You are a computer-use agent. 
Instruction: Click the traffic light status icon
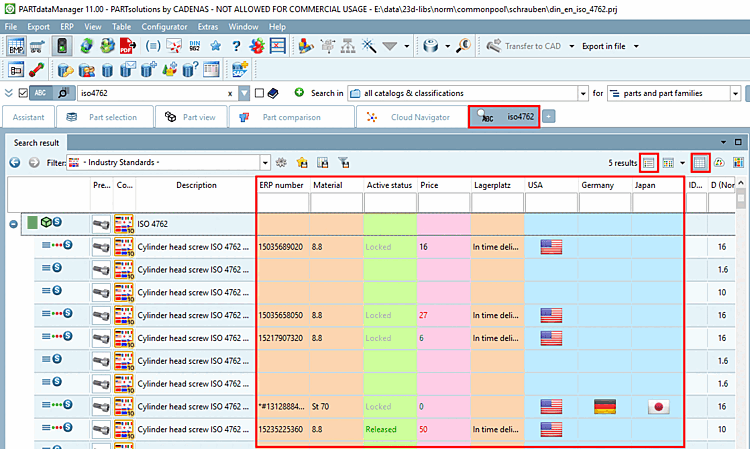click(x=60, y=46)
